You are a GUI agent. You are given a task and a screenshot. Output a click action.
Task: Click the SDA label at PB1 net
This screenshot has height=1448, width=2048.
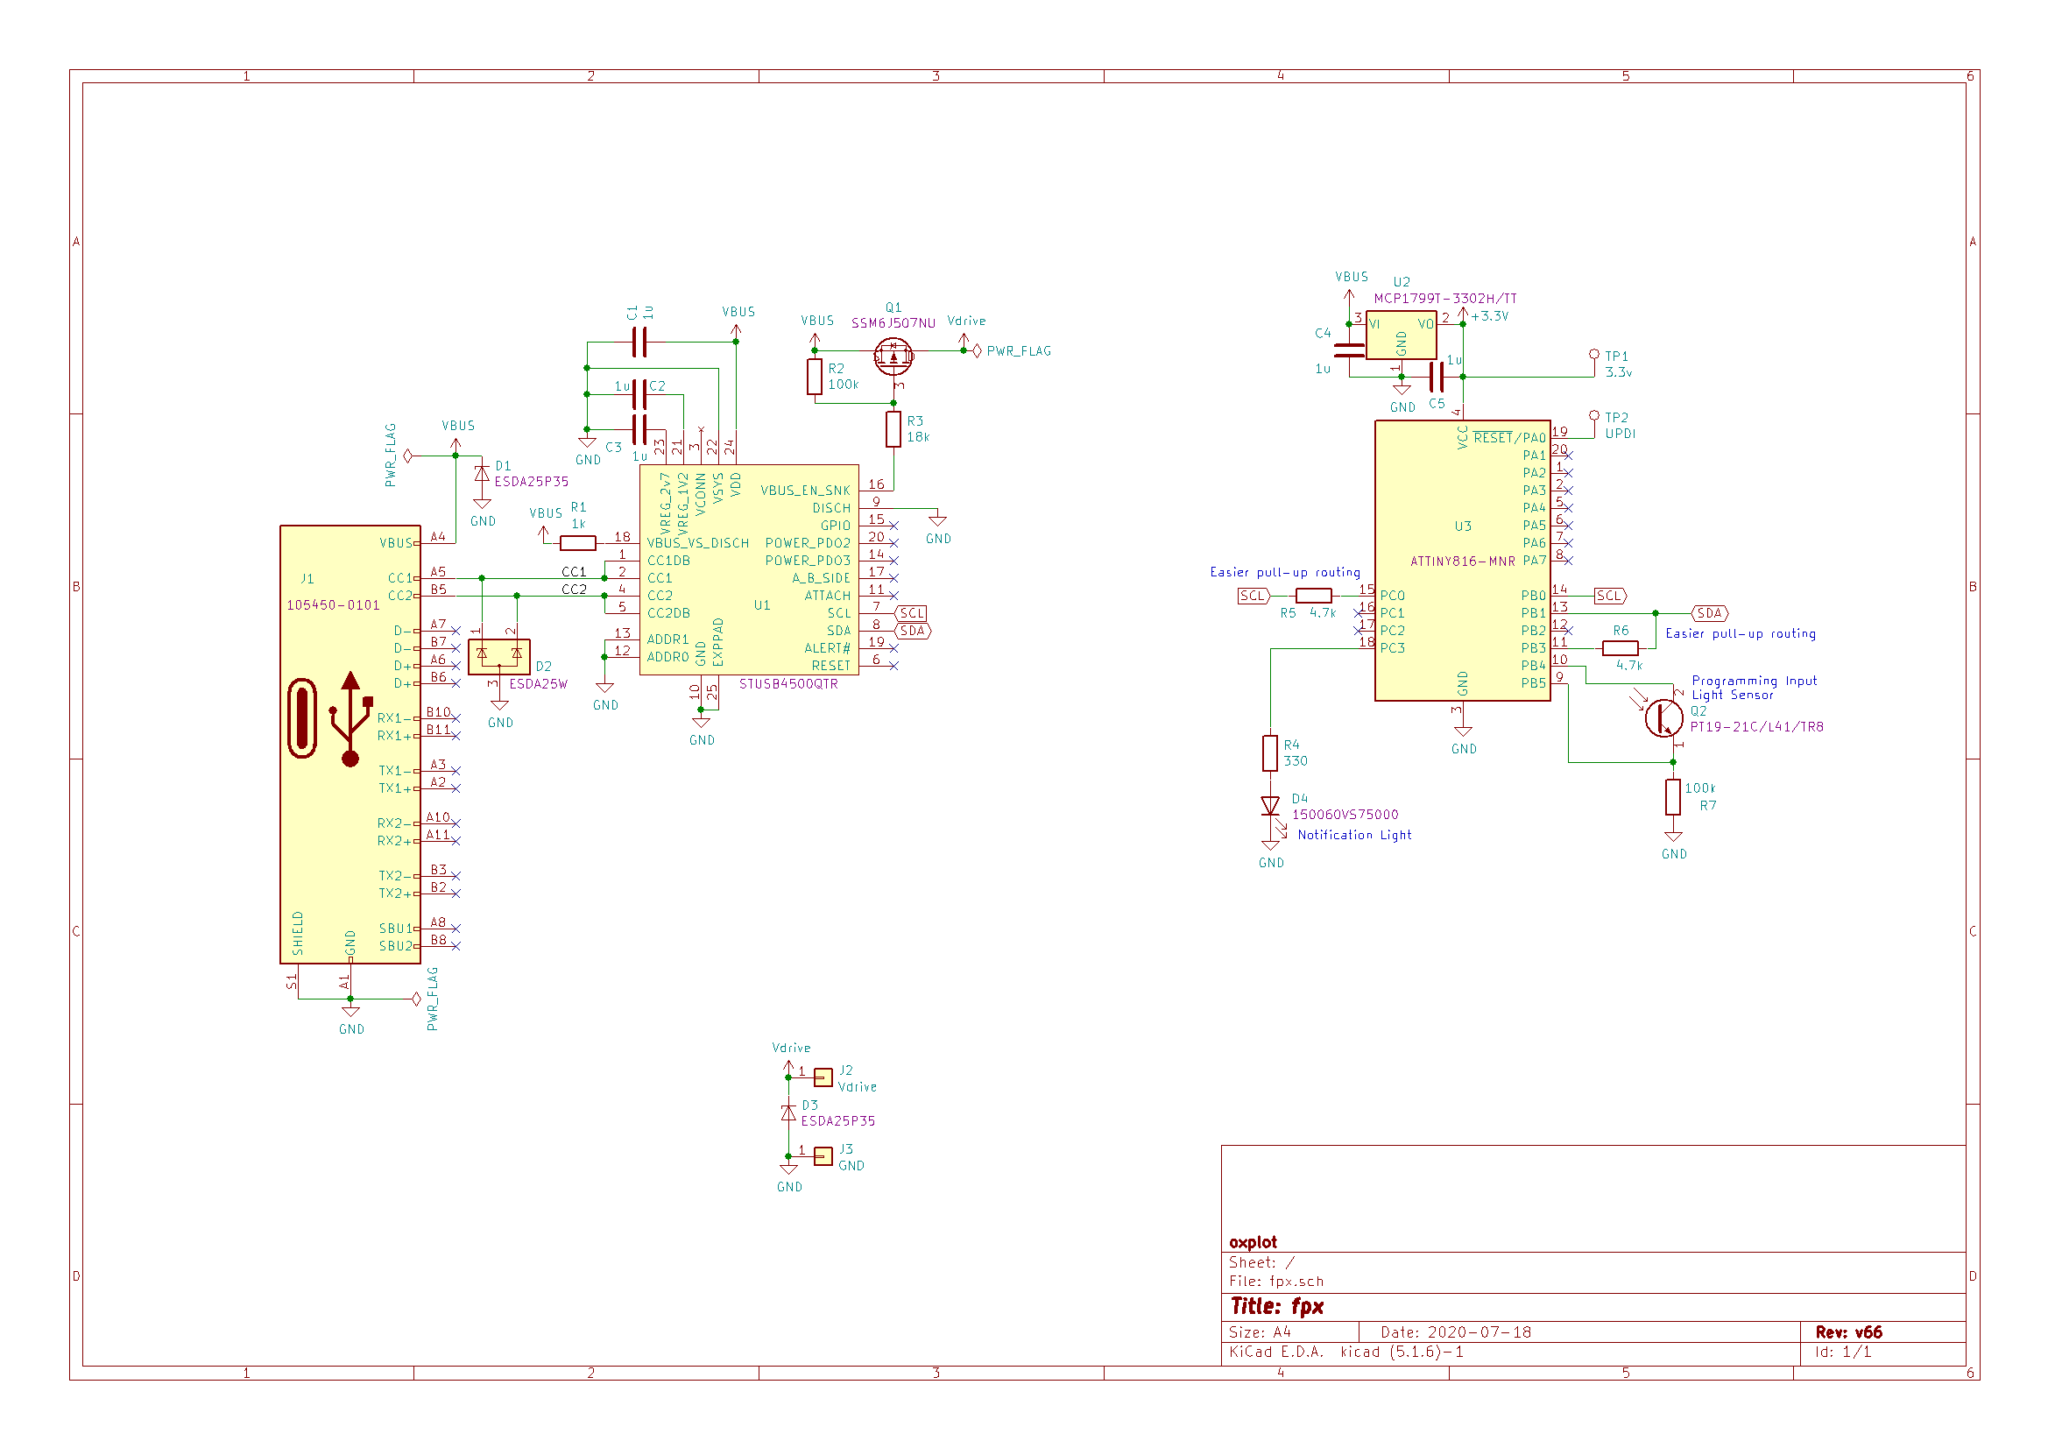click(x=1709, y=613)
